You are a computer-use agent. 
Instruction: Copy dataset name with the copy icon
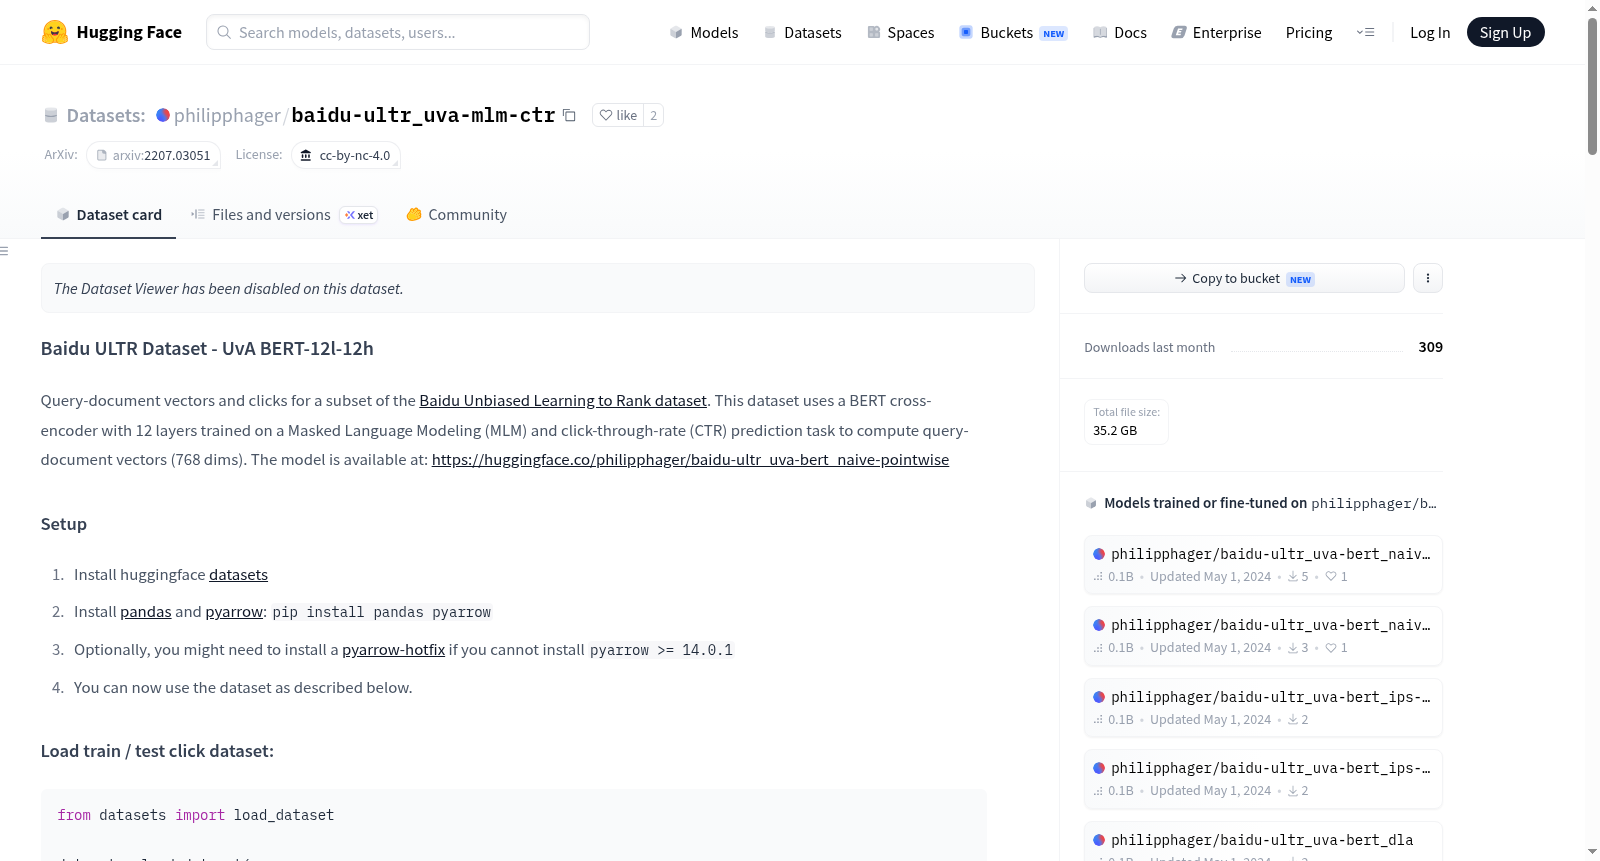pos(569,115)
